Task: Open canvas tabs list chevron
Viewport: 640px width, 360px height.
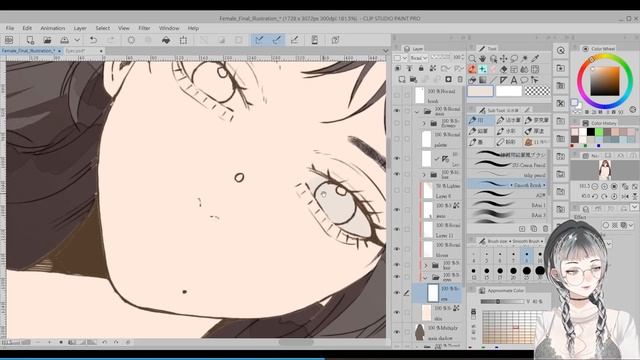Action: pos(385,51)
